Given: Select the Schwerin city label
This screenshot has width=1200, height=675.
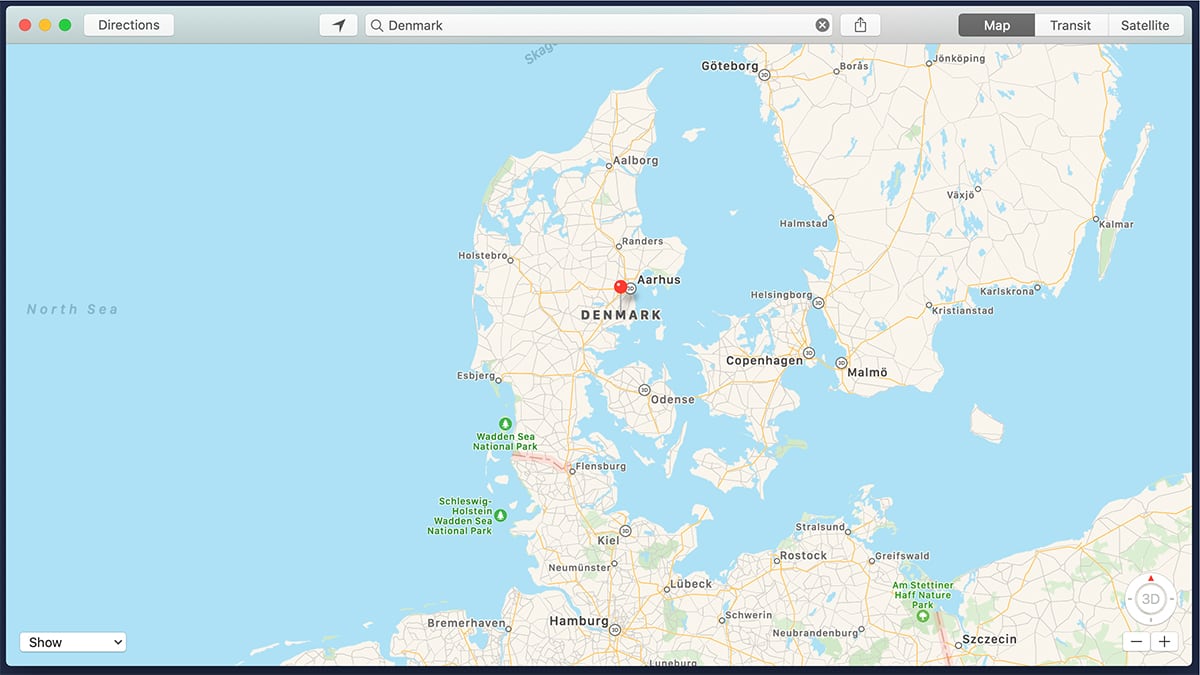Looking at the screenshot, I should [749, 615].
